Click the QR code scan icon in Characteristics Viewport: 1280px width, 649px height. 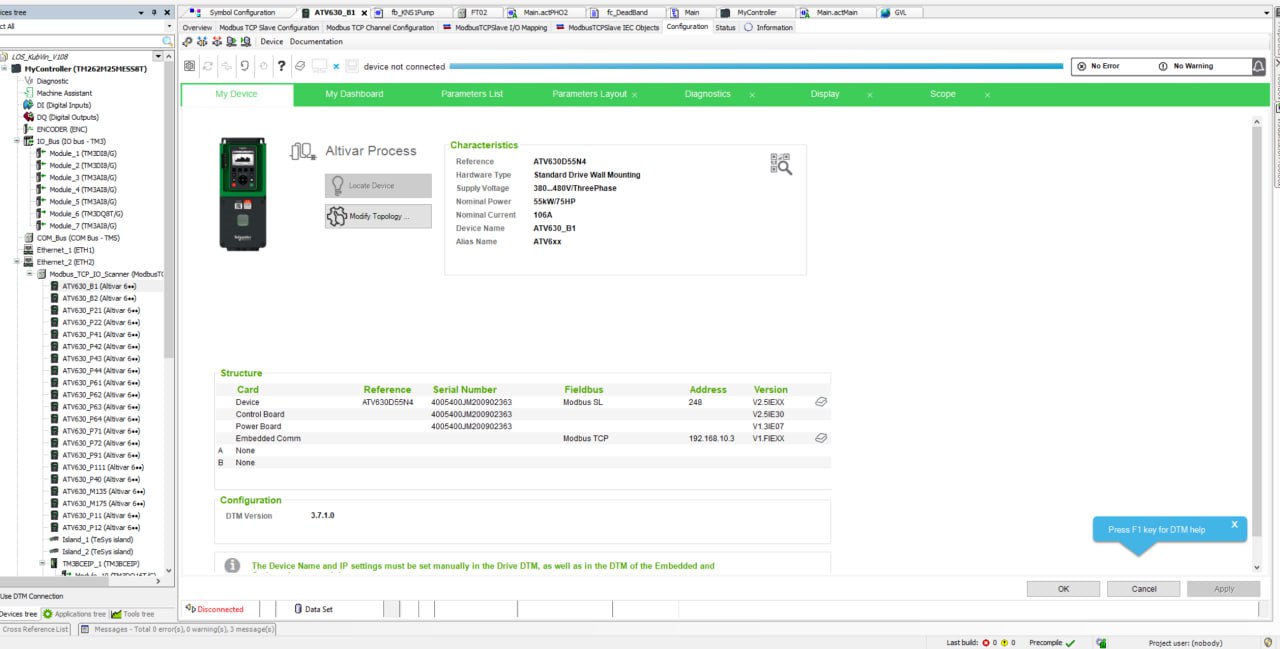(x=781, y=164)
